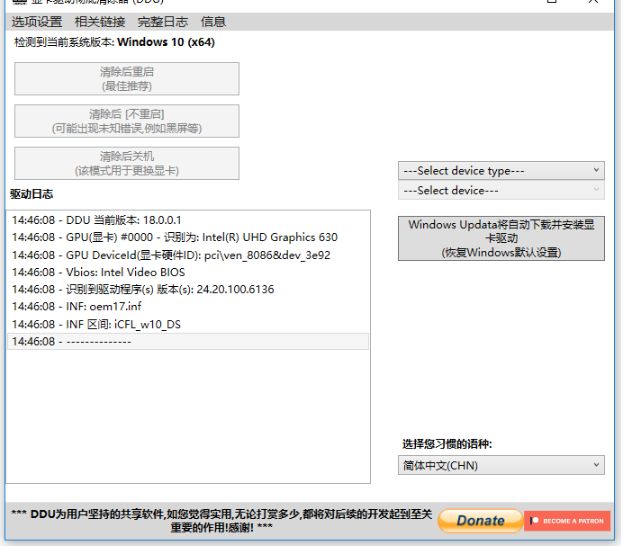Select log line with pci\ven_8086&dev_3e92
Image resolution: width=621 pixels, height=546 pixels.
[188, 255]
